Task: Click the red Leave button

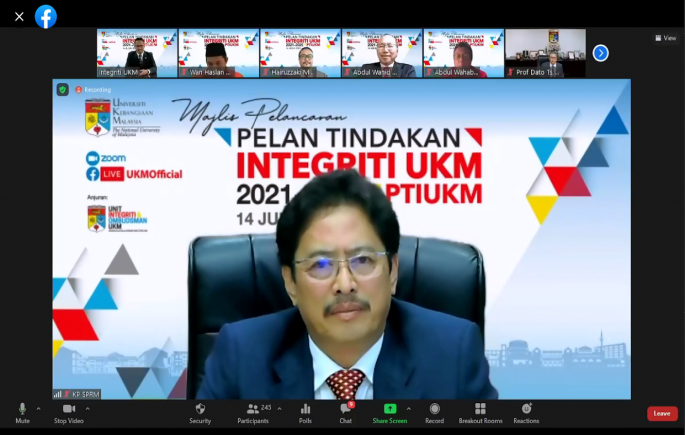Action: point(661,413)
